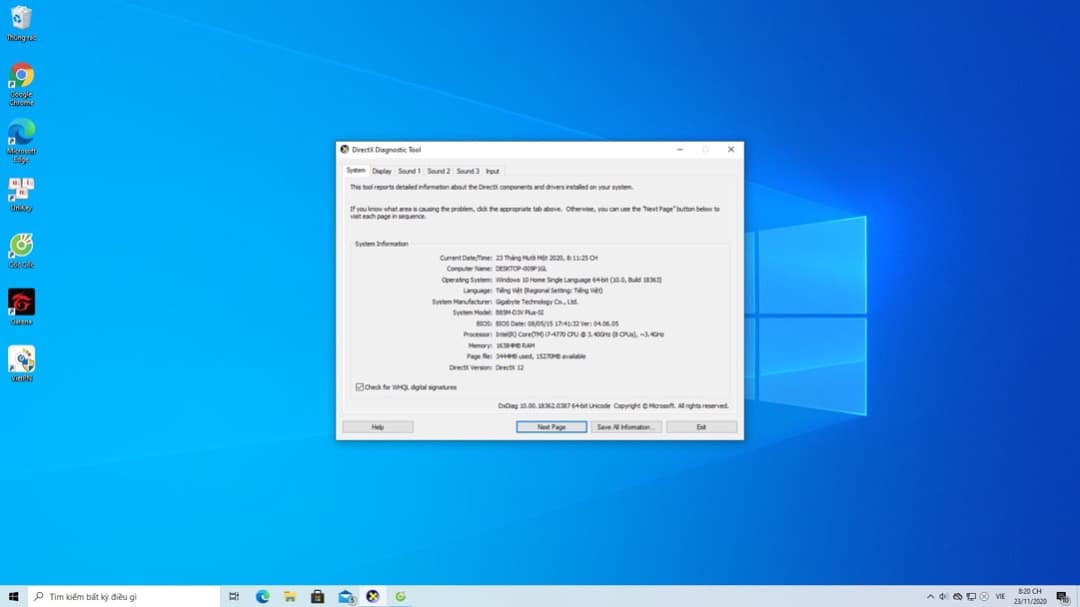Launch Mail from the taskbar

click(x=345, y=595)
